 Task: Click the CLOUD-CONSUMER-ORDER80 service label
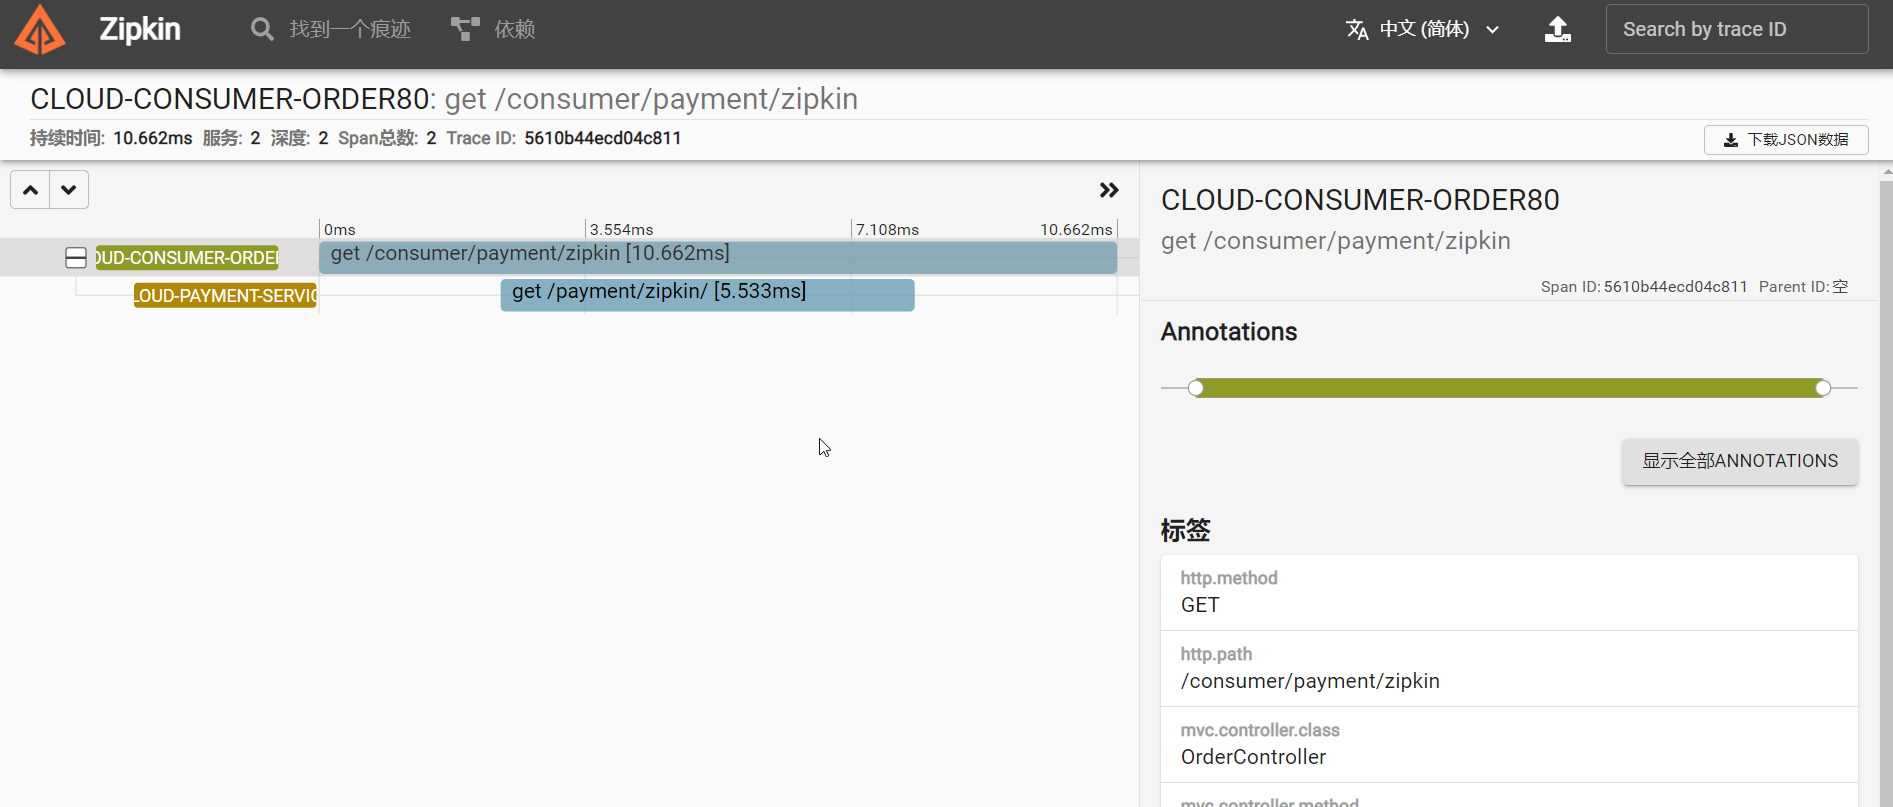pos(187,258)
